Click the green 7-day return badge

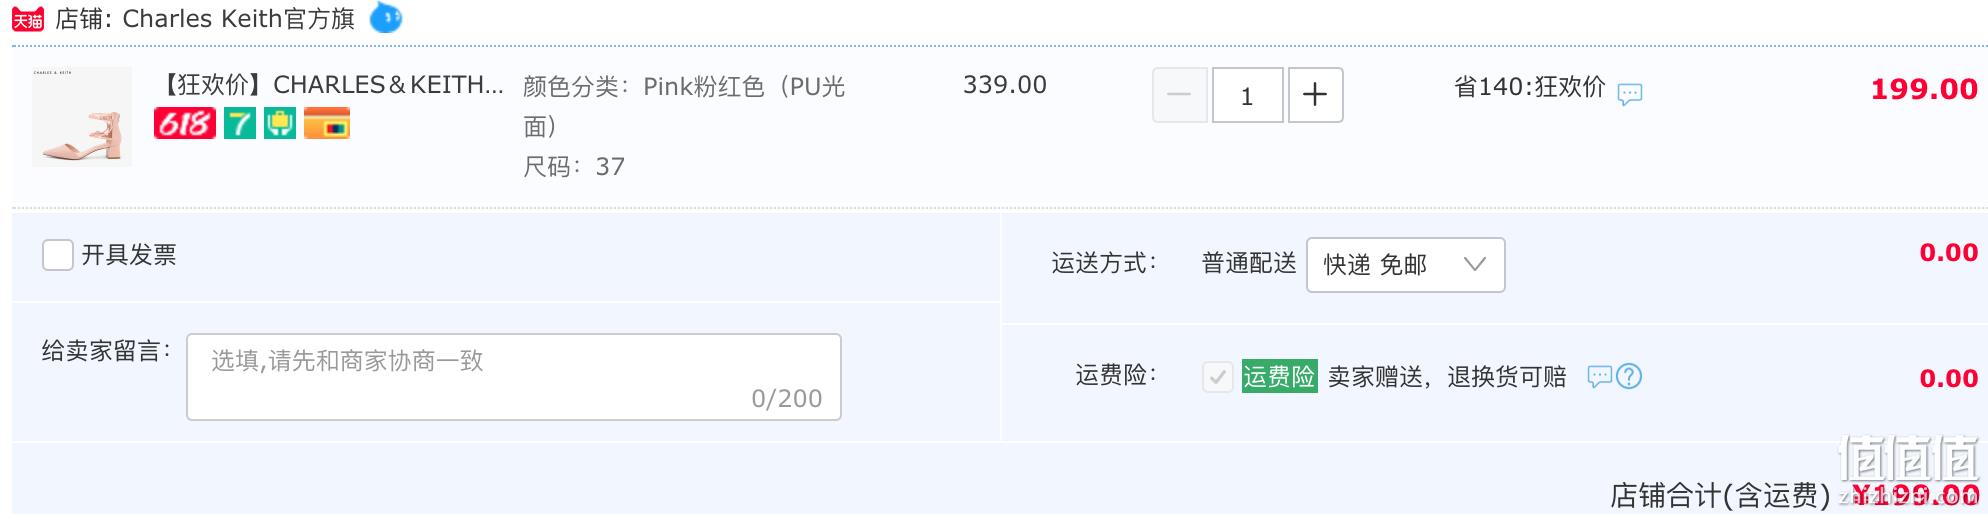pos(240,123)
